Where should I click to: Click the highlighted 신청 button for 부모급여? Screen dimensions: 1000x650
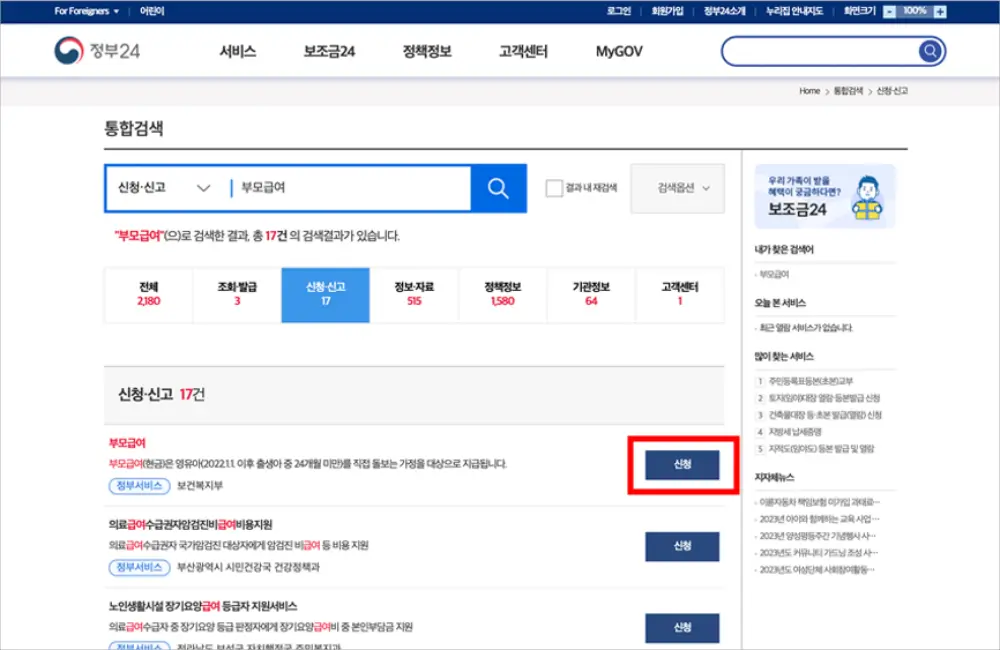pyautogui.click(x=683, y=465)
